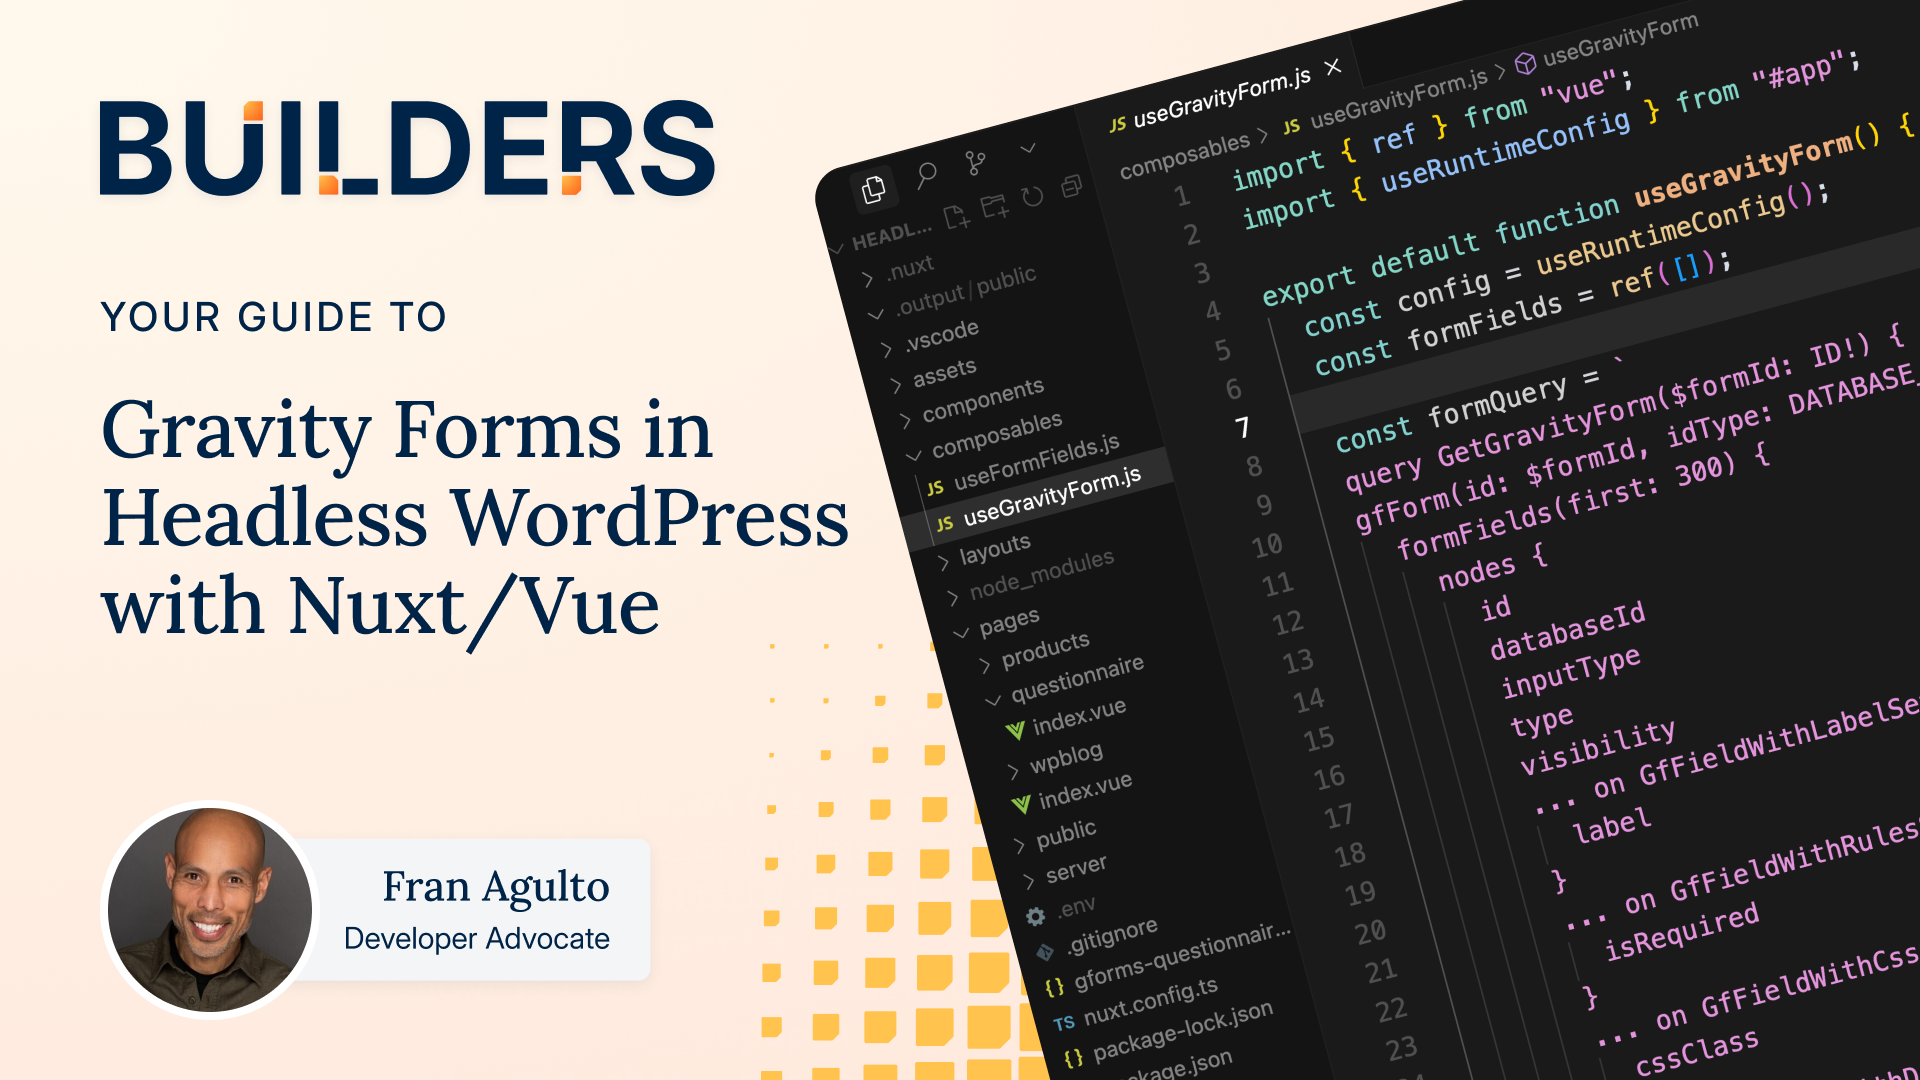This screenshot has height=1080, width=1920.
Task: Select the gear icon next to .env
Action: (x=1034, y=918)
